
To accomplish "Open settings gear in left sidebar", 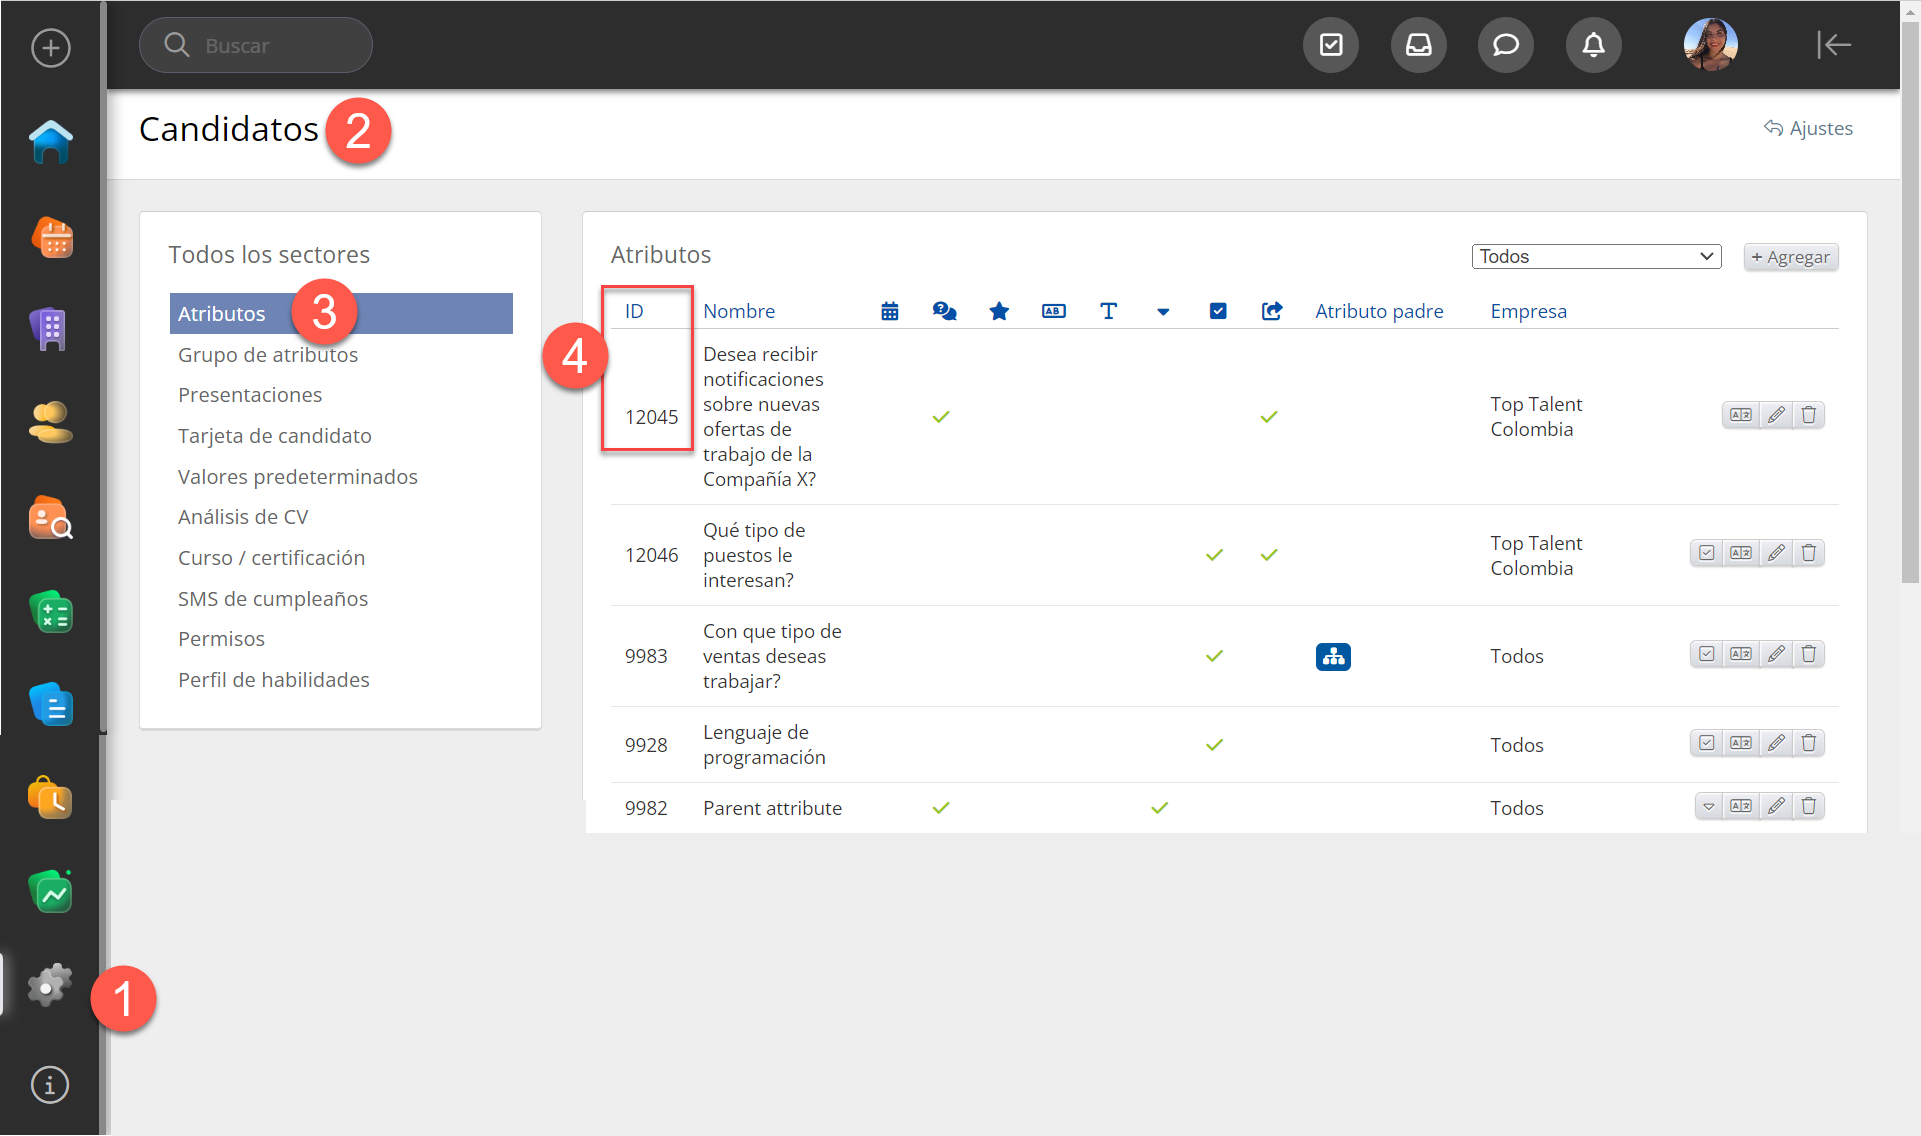I will 49,985.
